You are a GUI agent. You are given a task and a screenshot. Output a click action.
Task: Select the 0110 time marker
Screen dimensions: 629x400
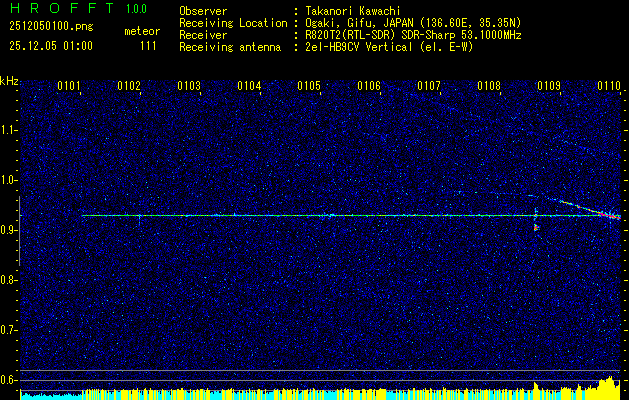[609, 87]
